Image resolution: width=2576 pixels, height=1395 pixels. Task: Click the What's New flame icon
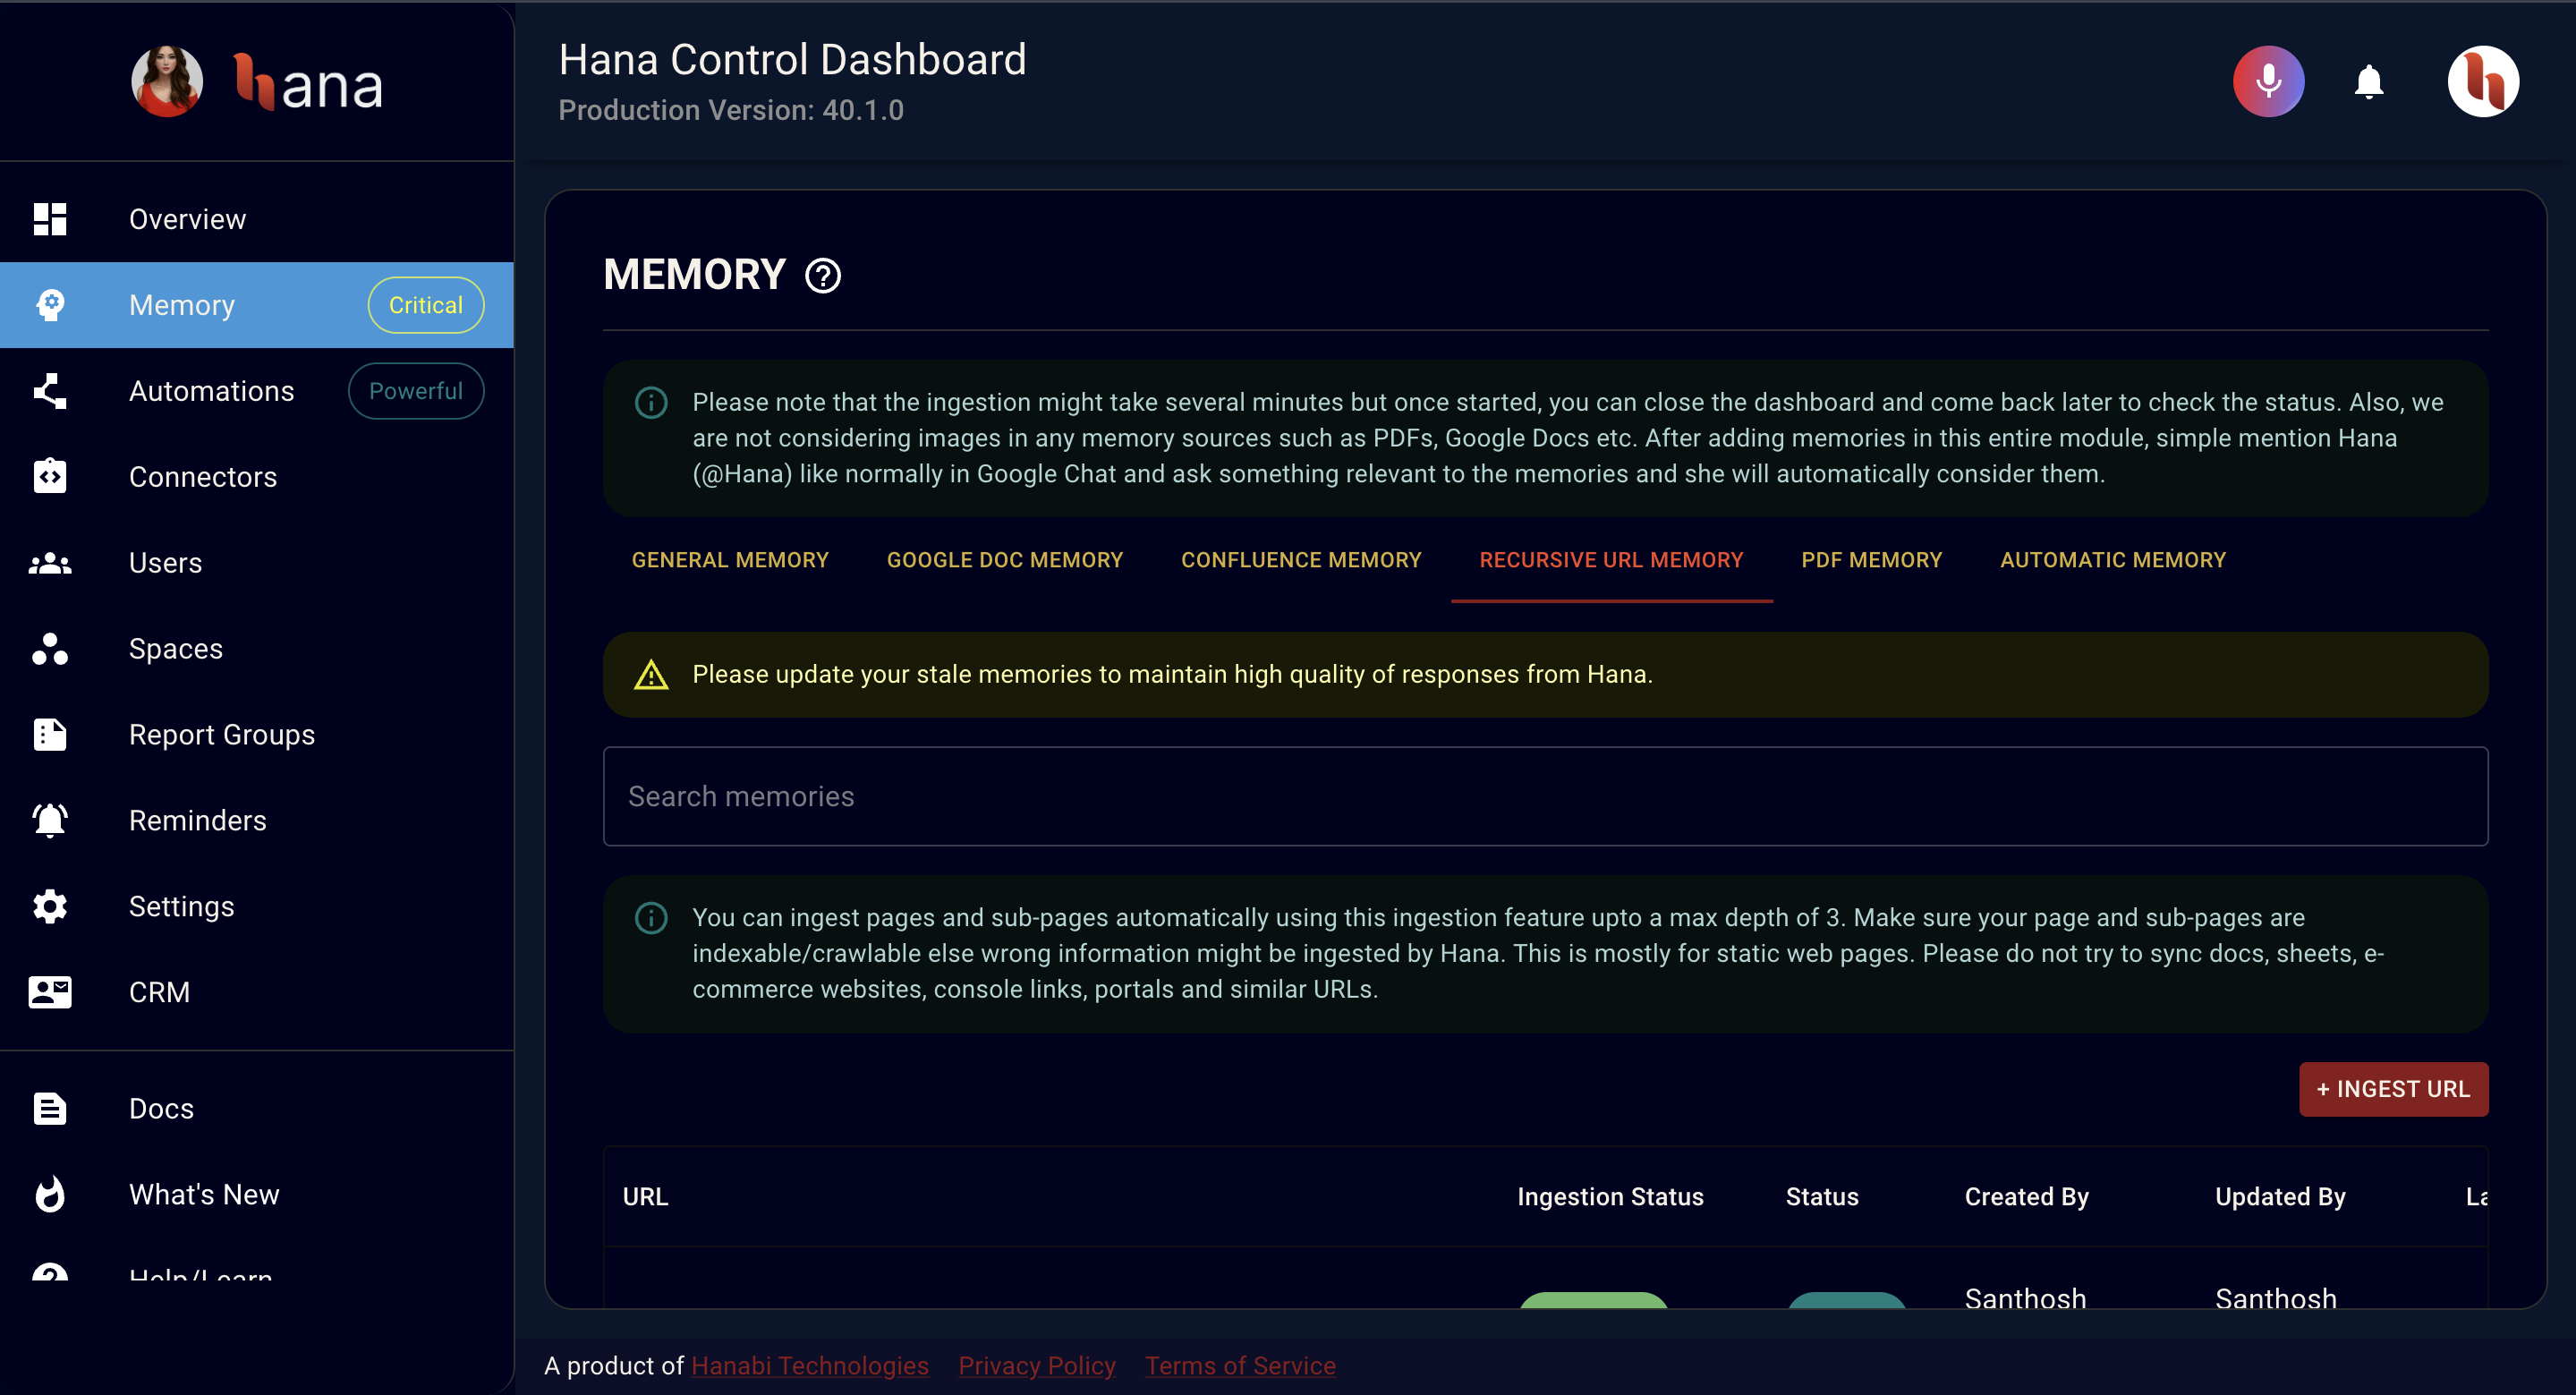tap(50, 1195)
